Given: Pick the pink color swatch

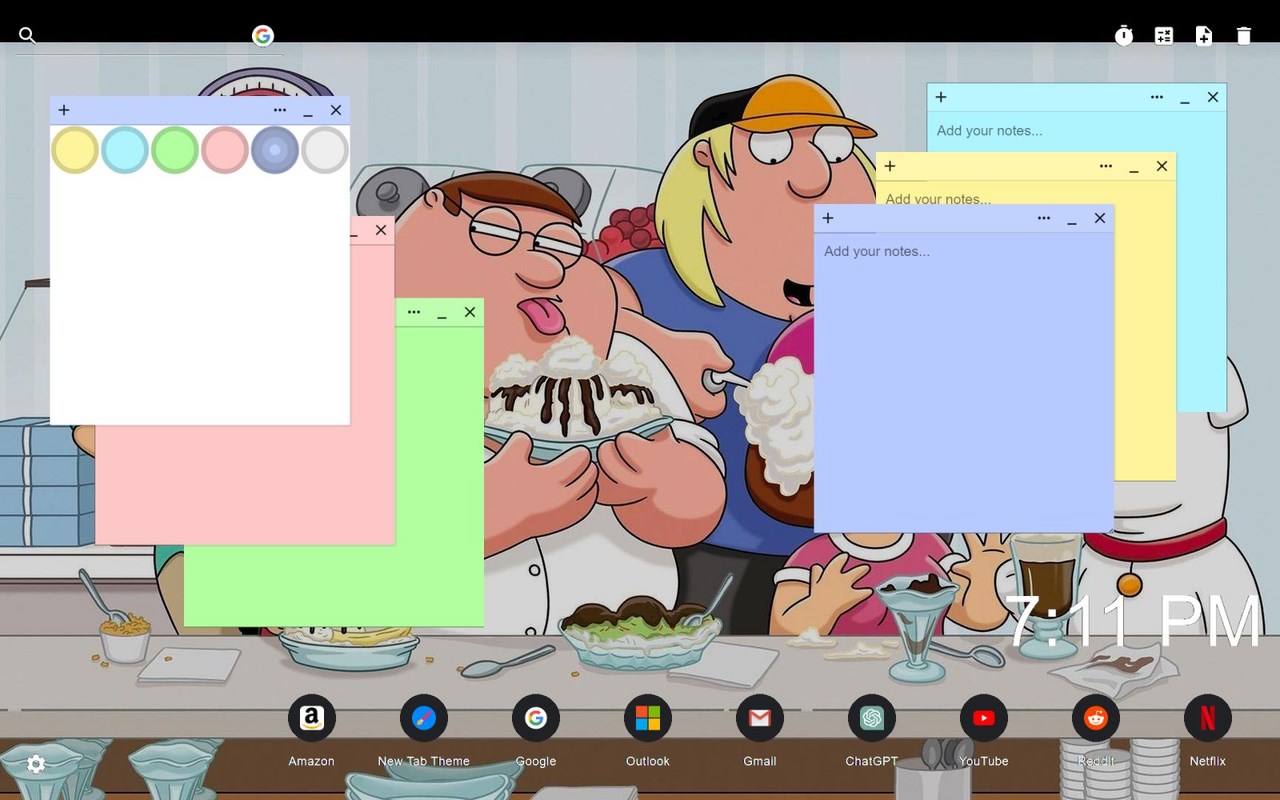Looking at the screenshot, I should [x=225, y=150].
